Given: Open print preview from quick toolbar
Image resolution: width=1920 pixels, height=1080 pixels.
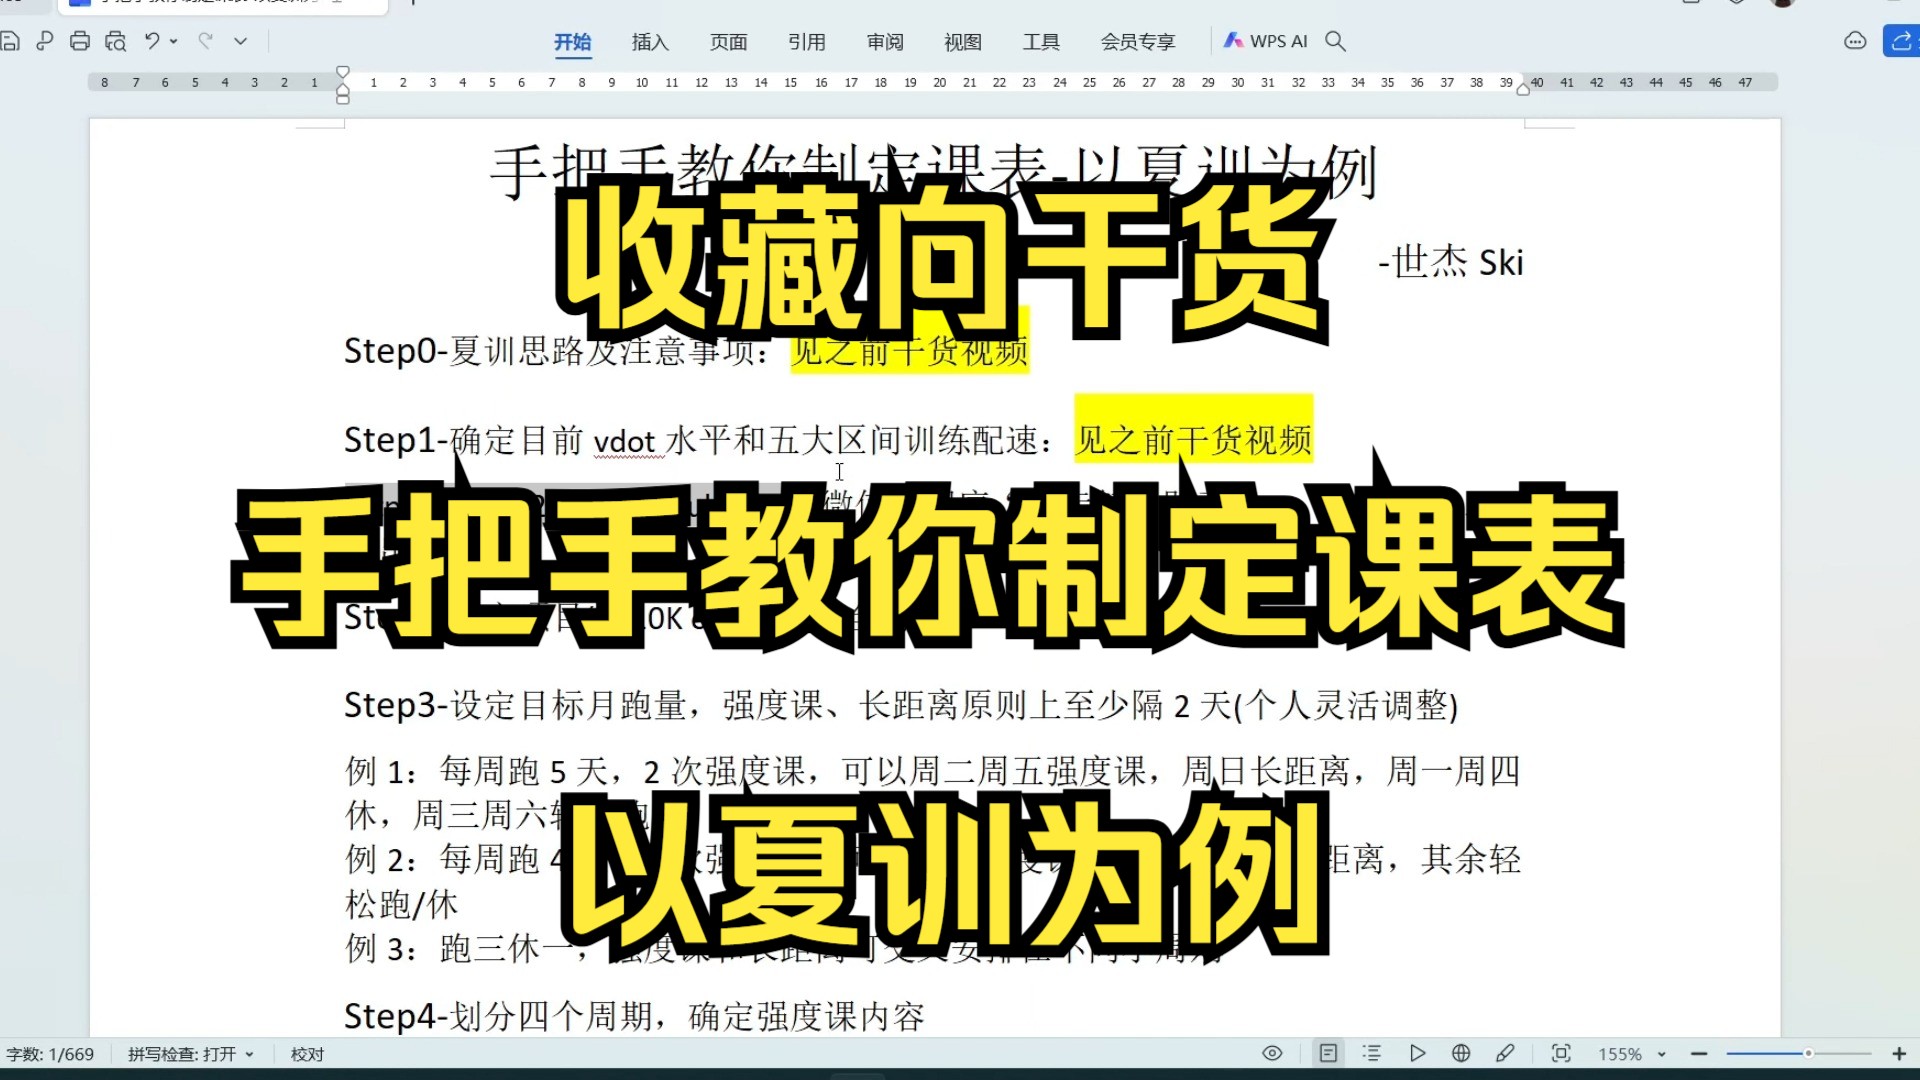Looking at the screenshot, I should tap(116, 41).
